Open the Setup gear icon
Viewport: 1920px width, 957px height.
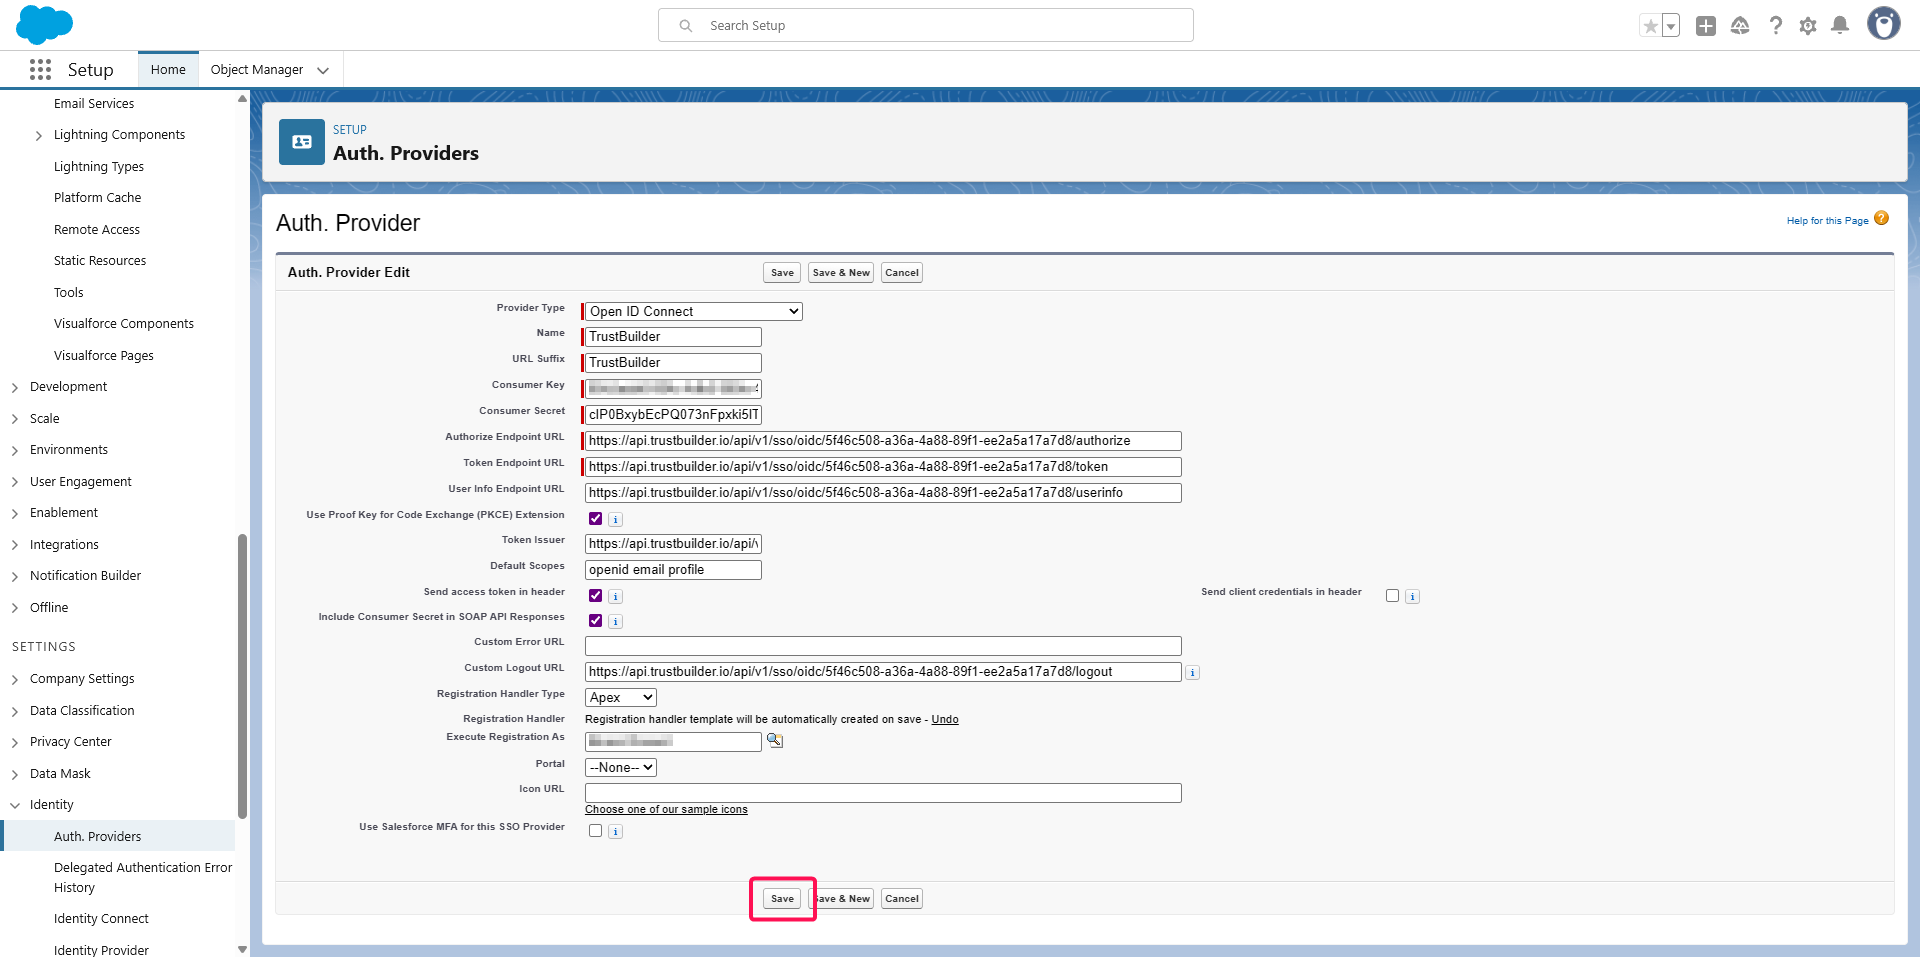click(x=1808, y=26)
